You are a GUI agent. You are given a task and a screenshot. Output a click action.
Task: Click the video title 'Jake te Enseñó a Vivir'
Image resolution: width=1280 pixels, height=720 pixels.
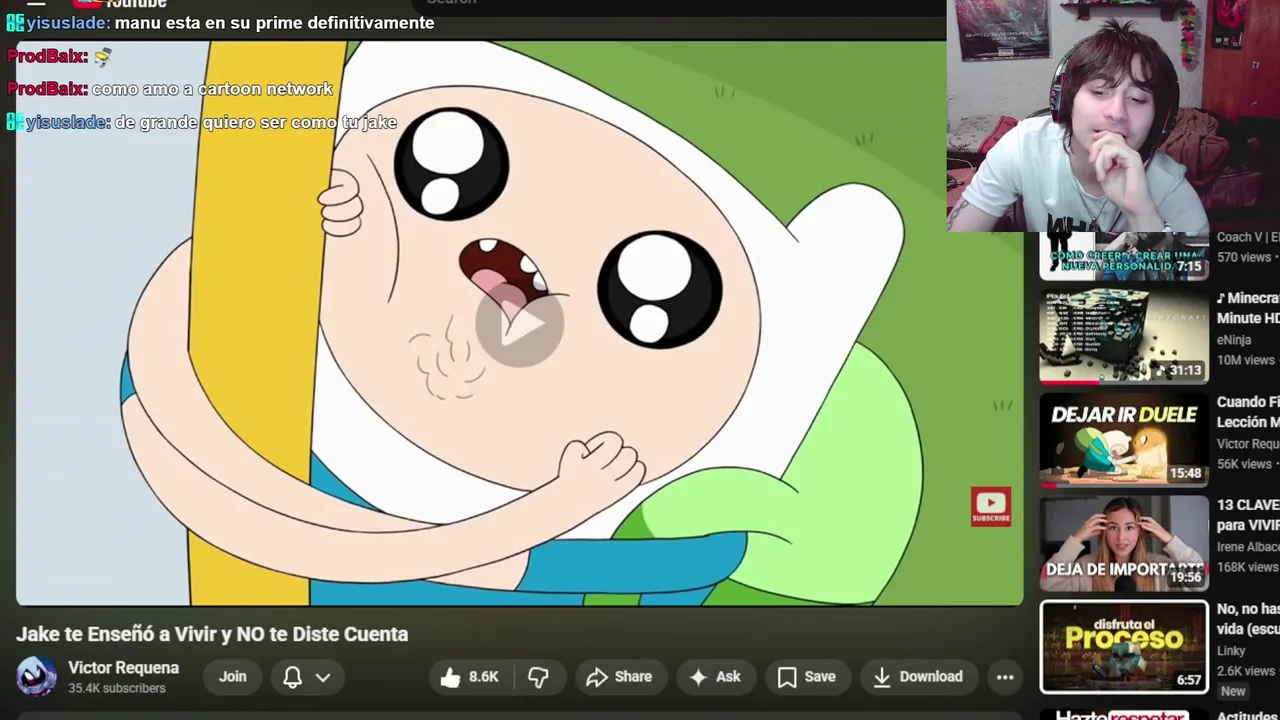pos(212,634)
